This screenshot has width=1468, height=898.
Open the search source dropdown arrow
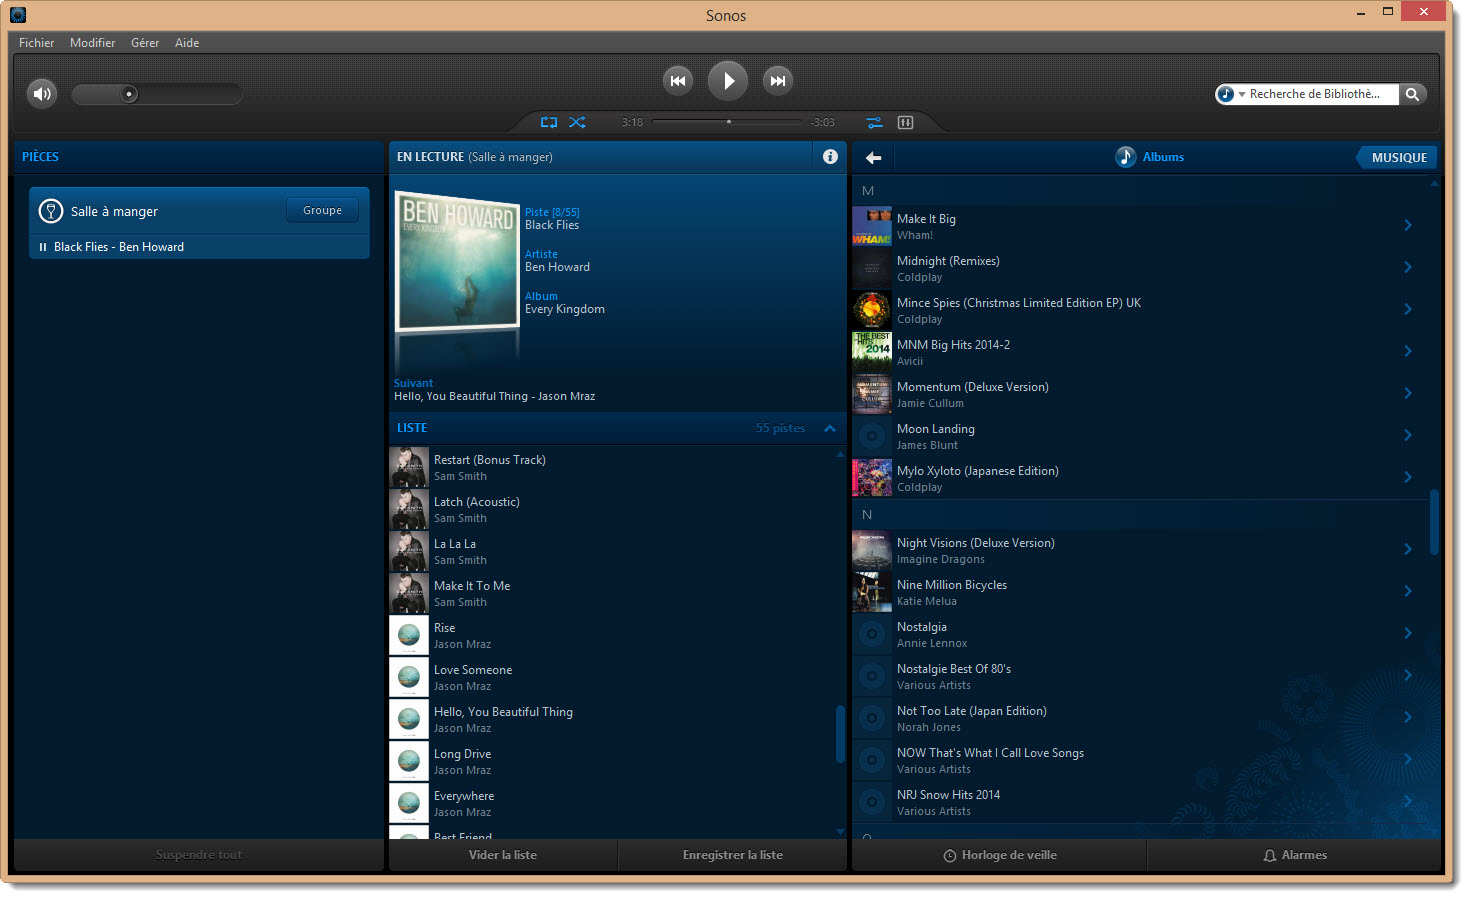[1241, 95]
